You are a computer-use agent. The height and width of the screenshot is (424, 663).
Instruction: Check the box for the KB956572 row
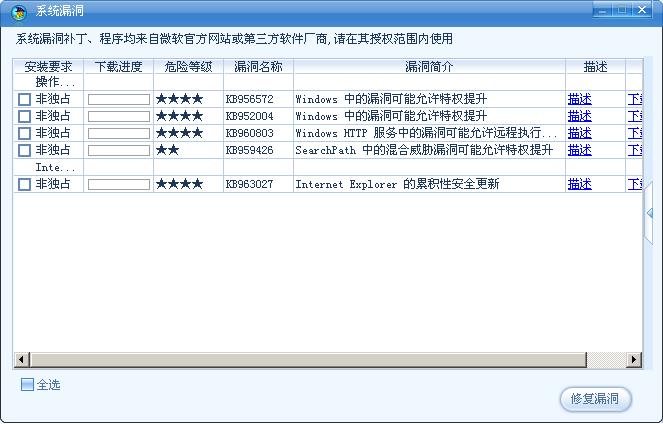click(x=25, y=99)
